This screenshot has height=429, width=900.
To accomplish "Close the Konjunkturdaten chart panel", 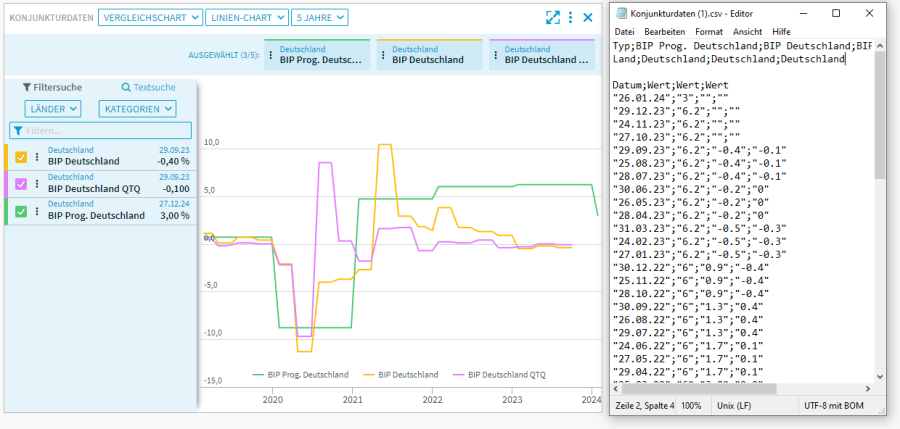I will tap(588, 17).
